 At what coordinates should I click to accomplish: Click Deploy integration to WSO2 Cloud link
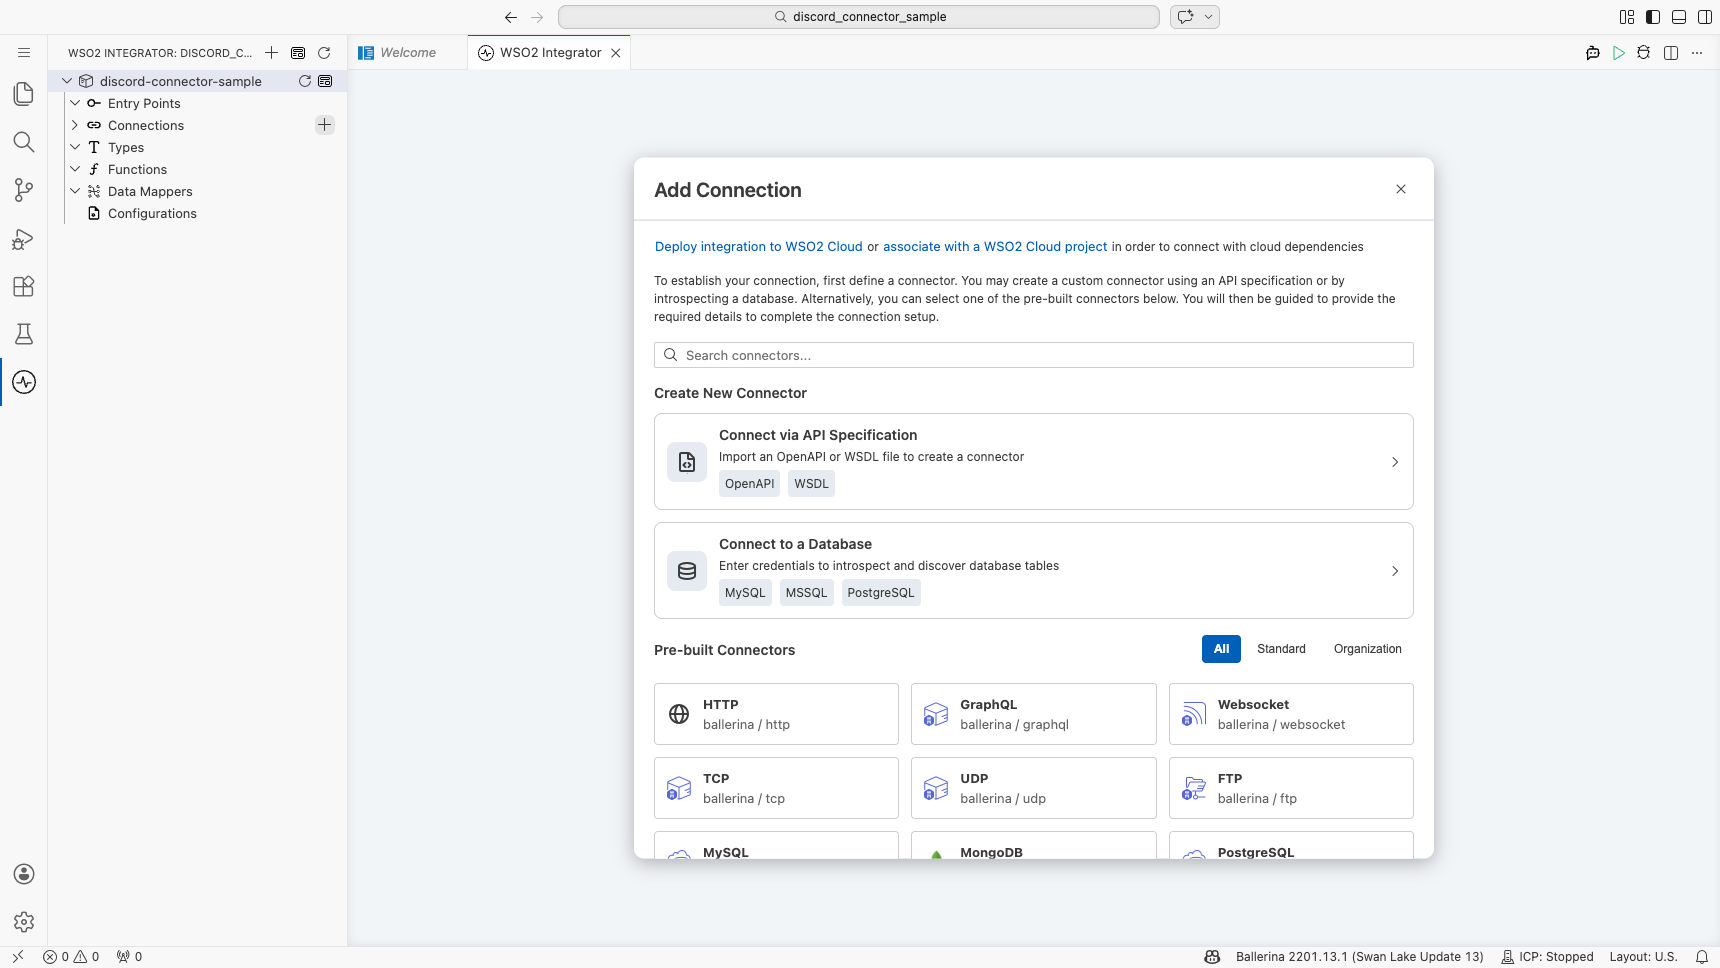click(x=758, y=247)
